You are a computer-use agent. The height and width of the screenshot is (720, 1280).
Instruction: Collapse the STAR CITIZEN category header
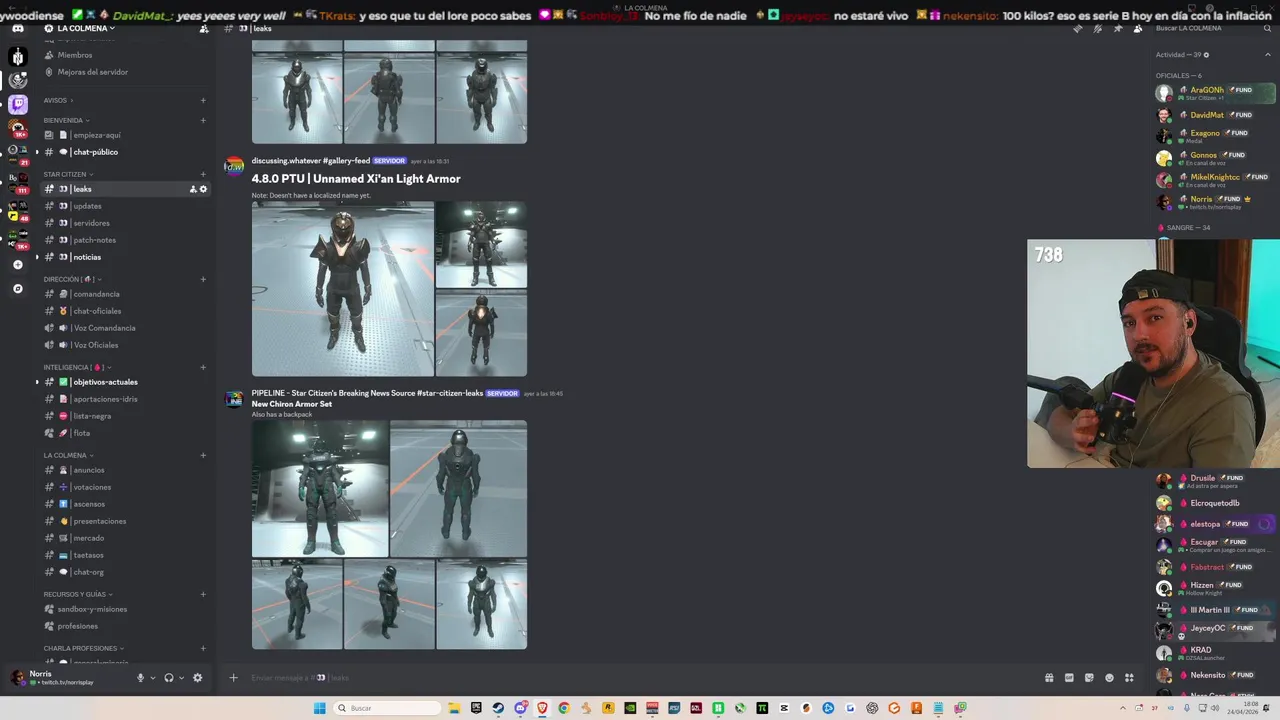(68, 174)
